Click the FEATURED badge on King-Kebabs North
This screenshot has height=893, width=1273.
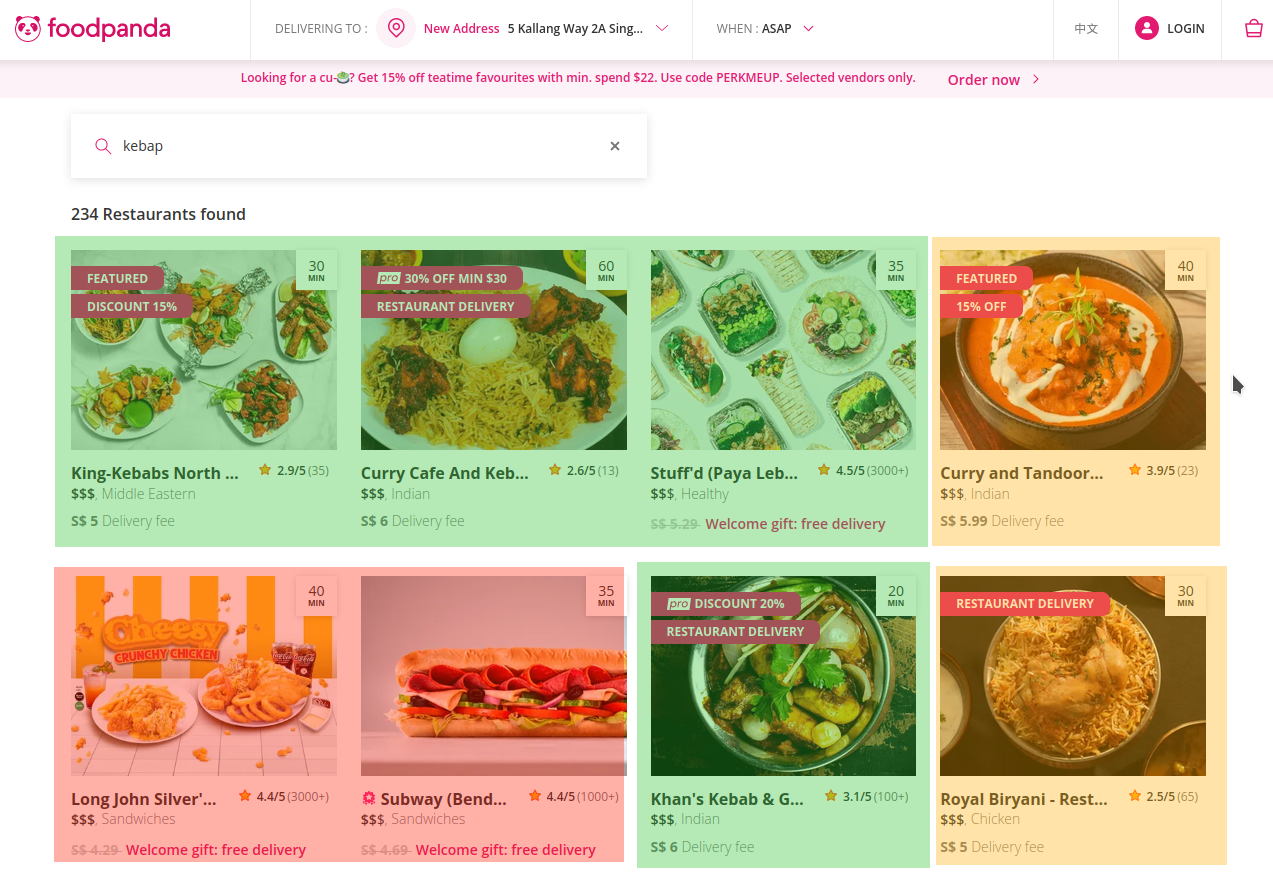click(x=117, y=279)
